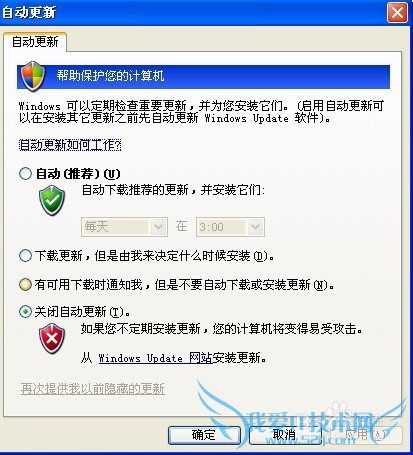This screenshot has width=413, height=455.
Task: Click the arrow of the 3:00 combo box
Action: point(255,227)
